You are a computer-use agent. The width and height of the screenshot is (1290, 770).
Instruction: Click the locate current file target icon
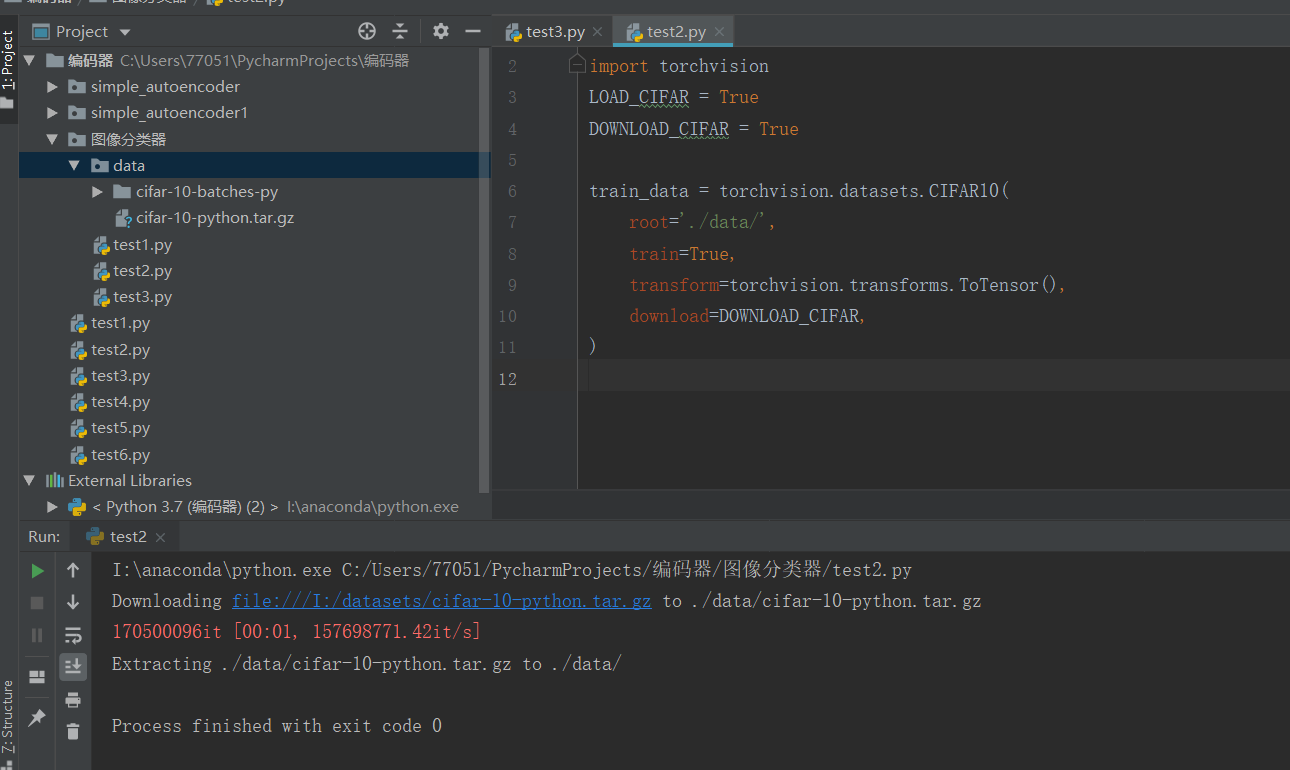[367, 31]
